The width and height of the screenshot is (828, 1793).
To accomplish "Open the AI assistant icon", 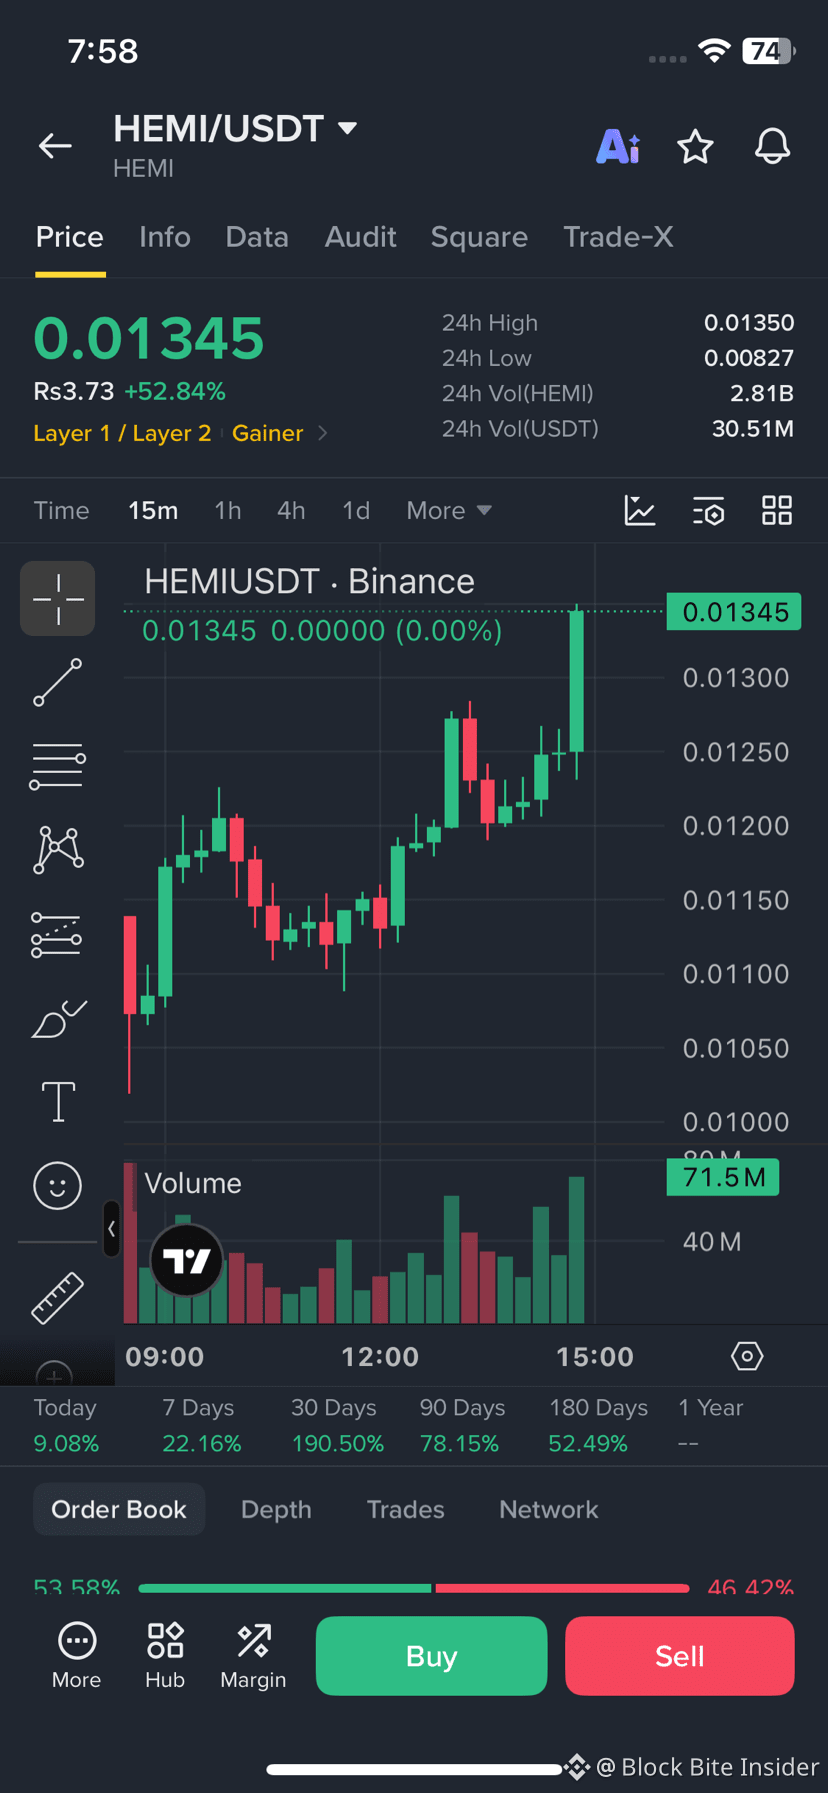I will [x=618, y=146].
